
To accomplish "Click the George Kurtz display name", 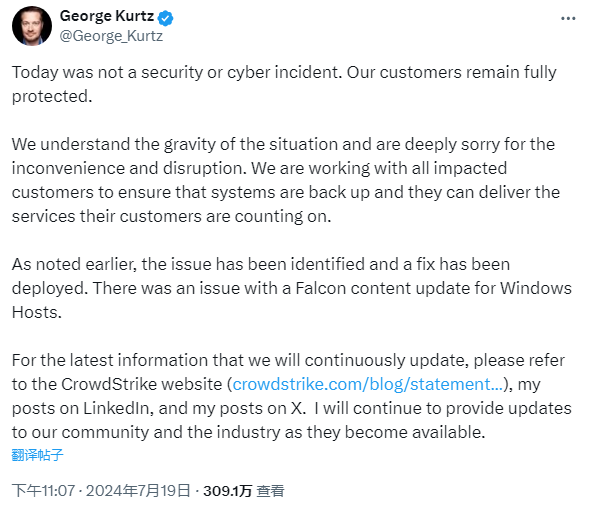I will click(107, 16).
